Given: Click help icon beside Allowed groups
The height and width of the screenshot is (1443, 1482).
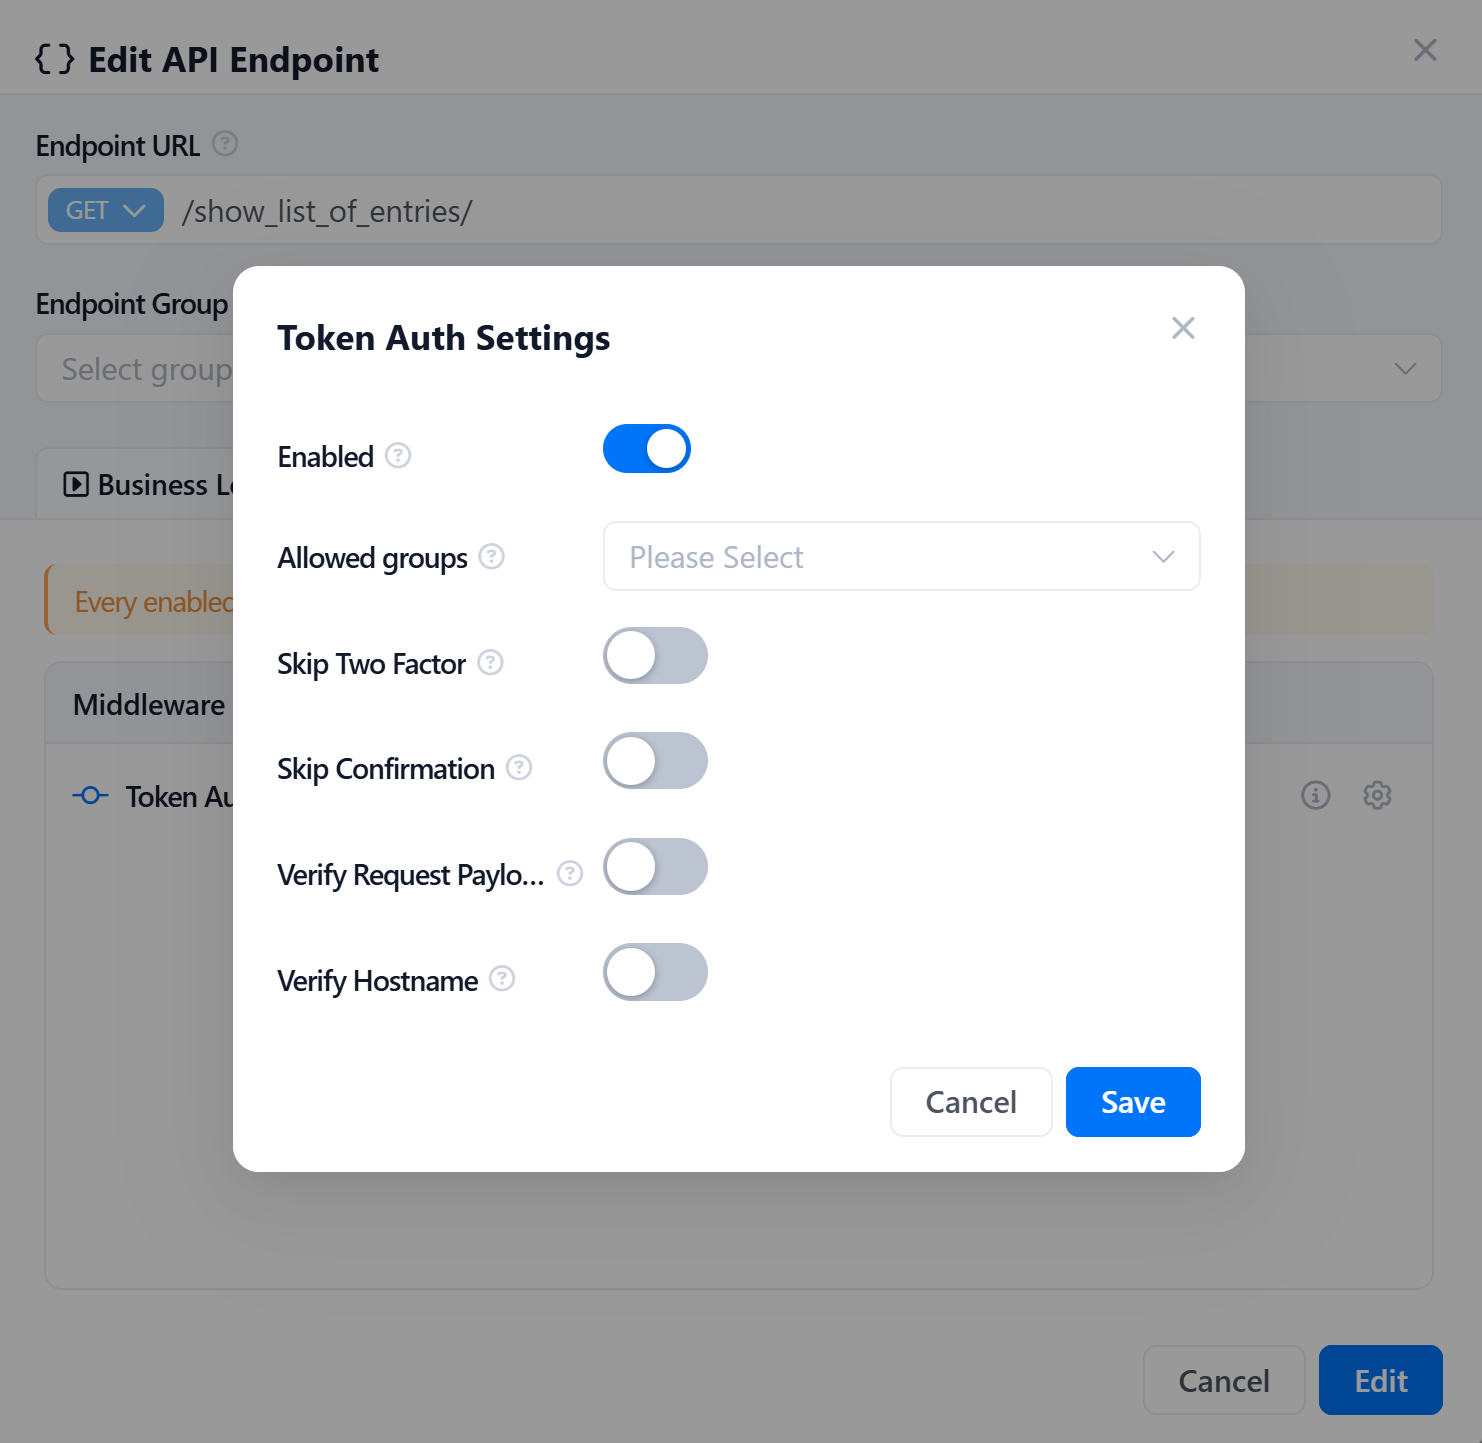Looking at the screenshot, I should [x=491, y=556].
